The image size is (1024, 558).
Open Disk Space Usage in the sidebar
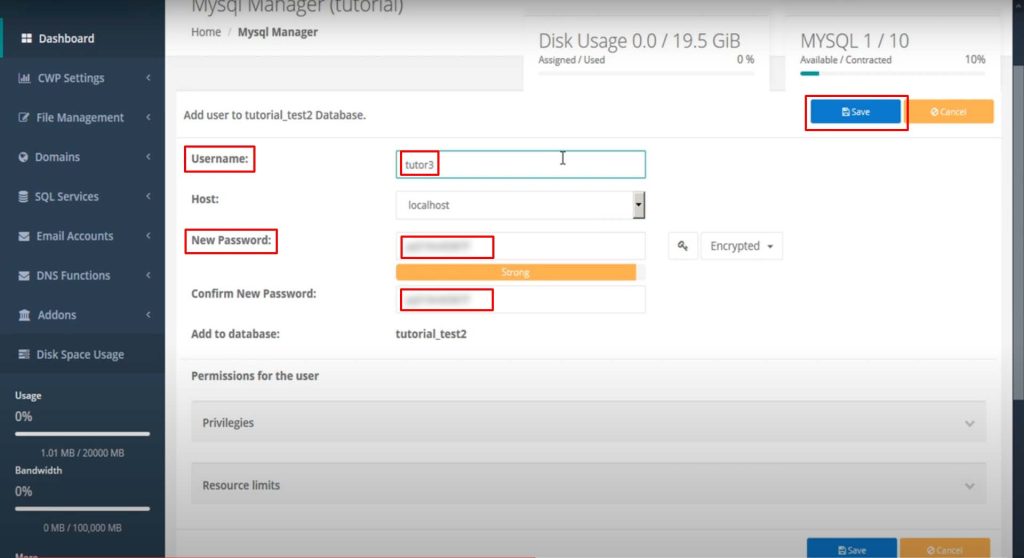tap(80, 355)
